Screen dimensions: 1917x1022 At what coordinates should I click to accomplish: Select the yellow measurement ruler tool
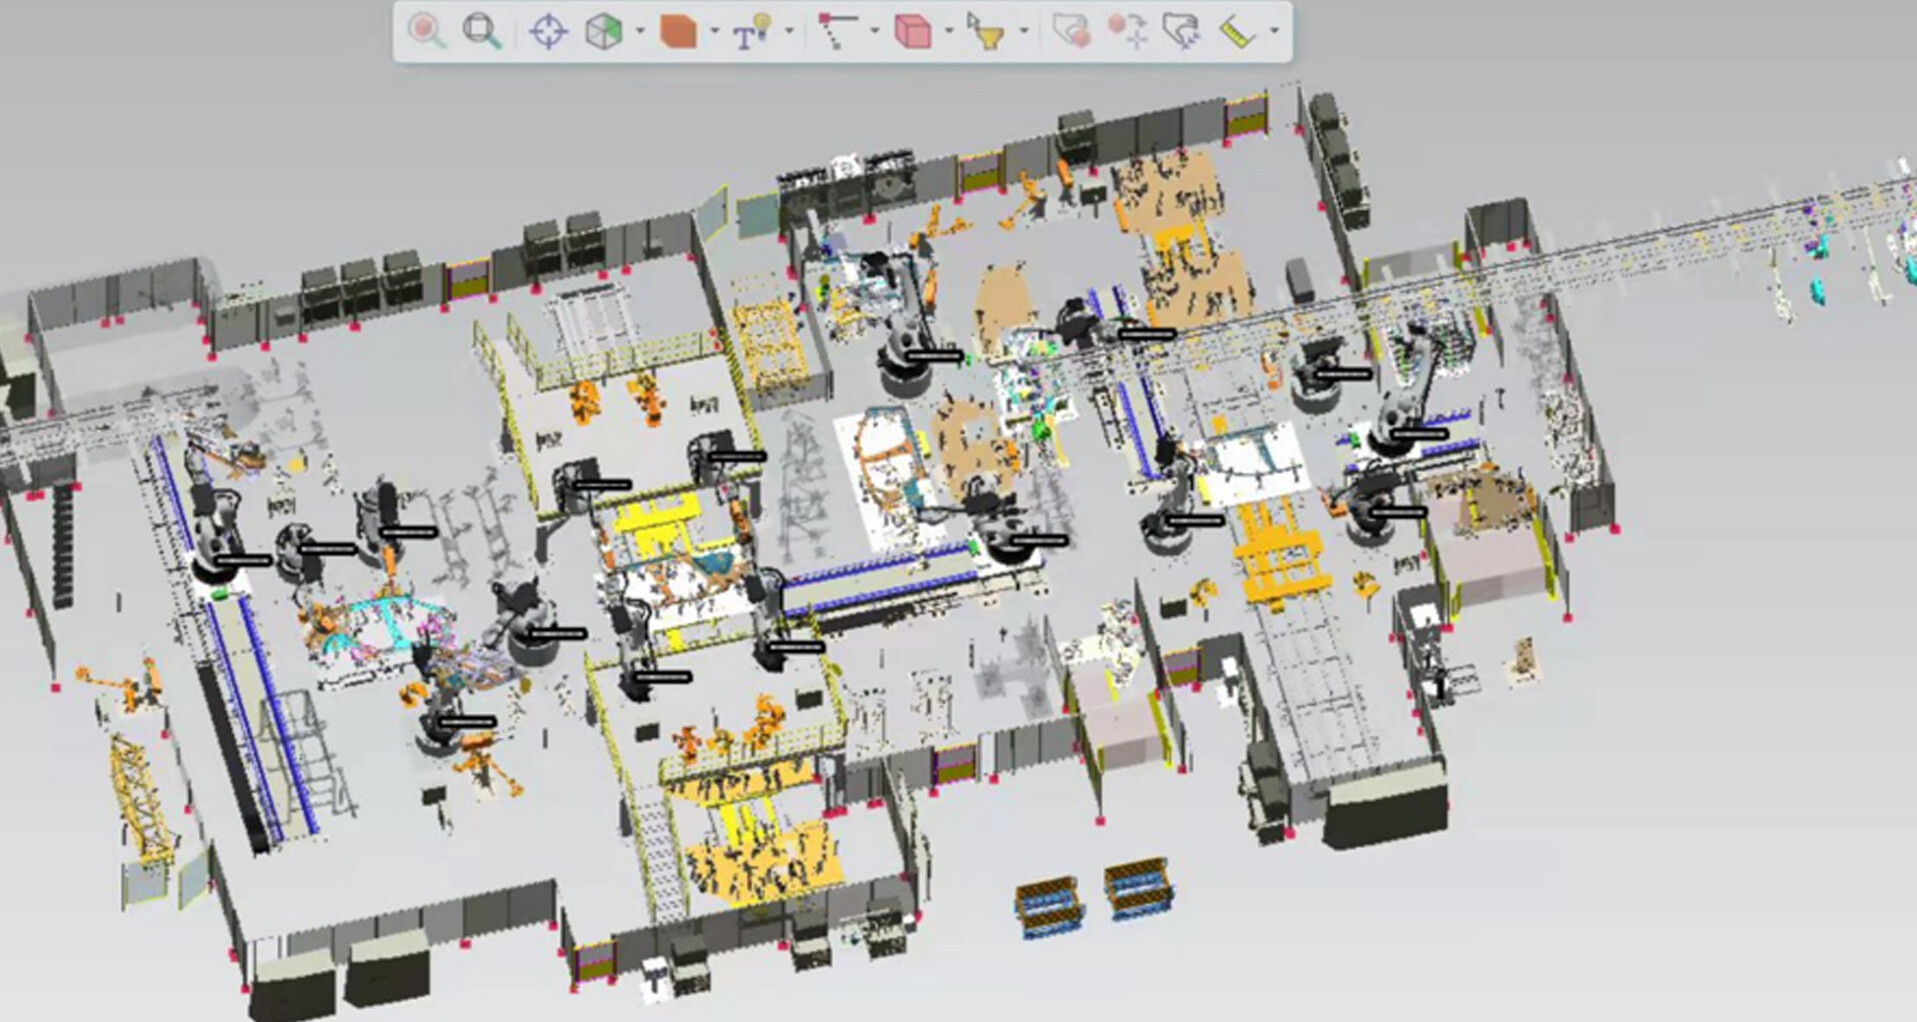click(1237, 31)
